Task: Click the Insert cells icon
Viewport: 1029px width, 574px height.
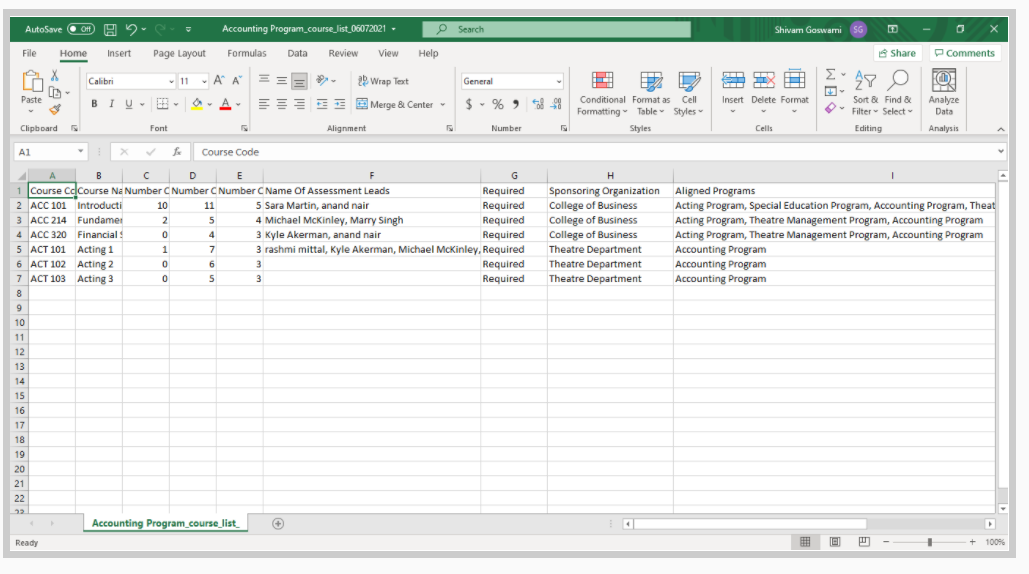Action: point(732,81)
